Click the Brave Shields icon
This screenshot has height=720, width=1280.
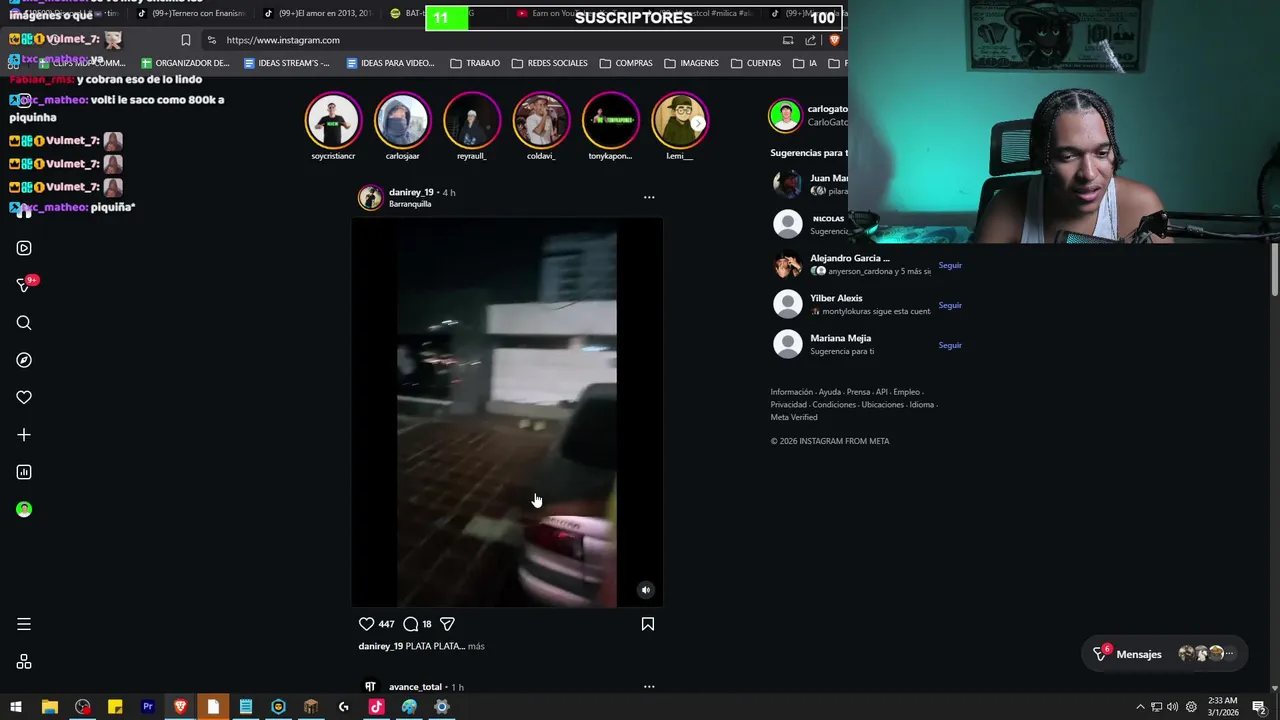834,40
